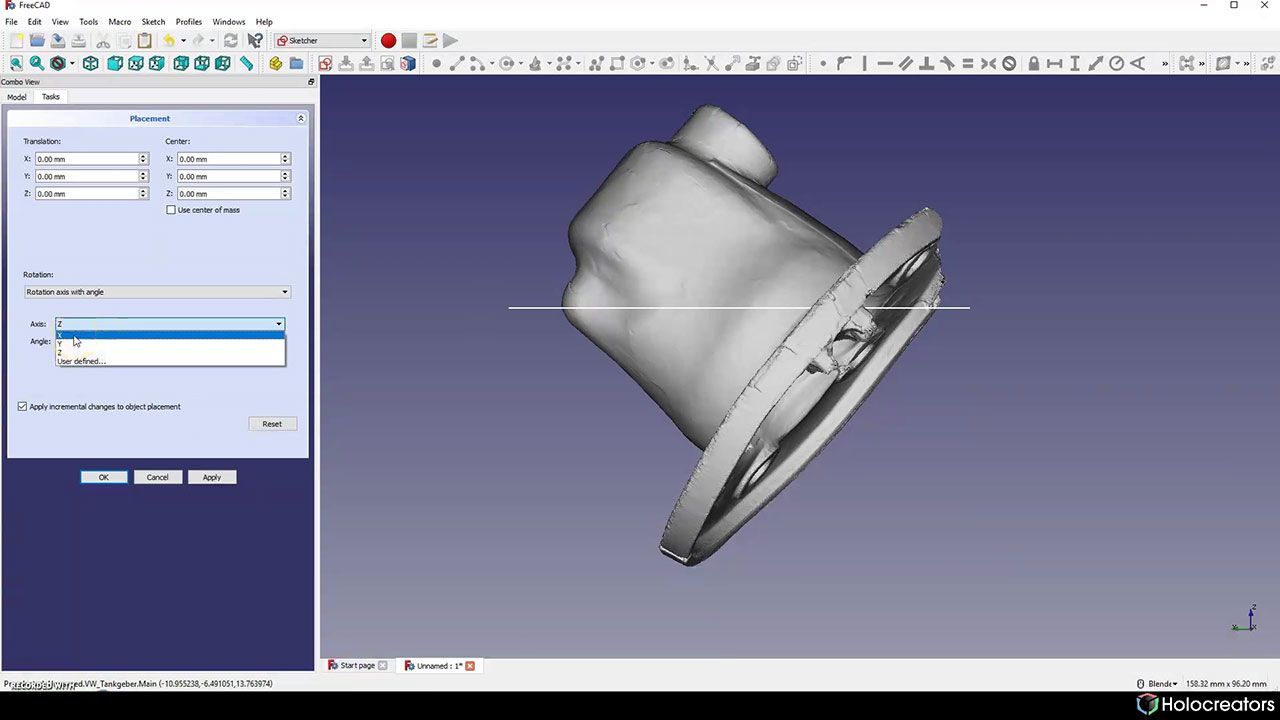Switch to the Front view cube icon
Viewport: 1280px width, 720px height.
click(x=113, y=63)
